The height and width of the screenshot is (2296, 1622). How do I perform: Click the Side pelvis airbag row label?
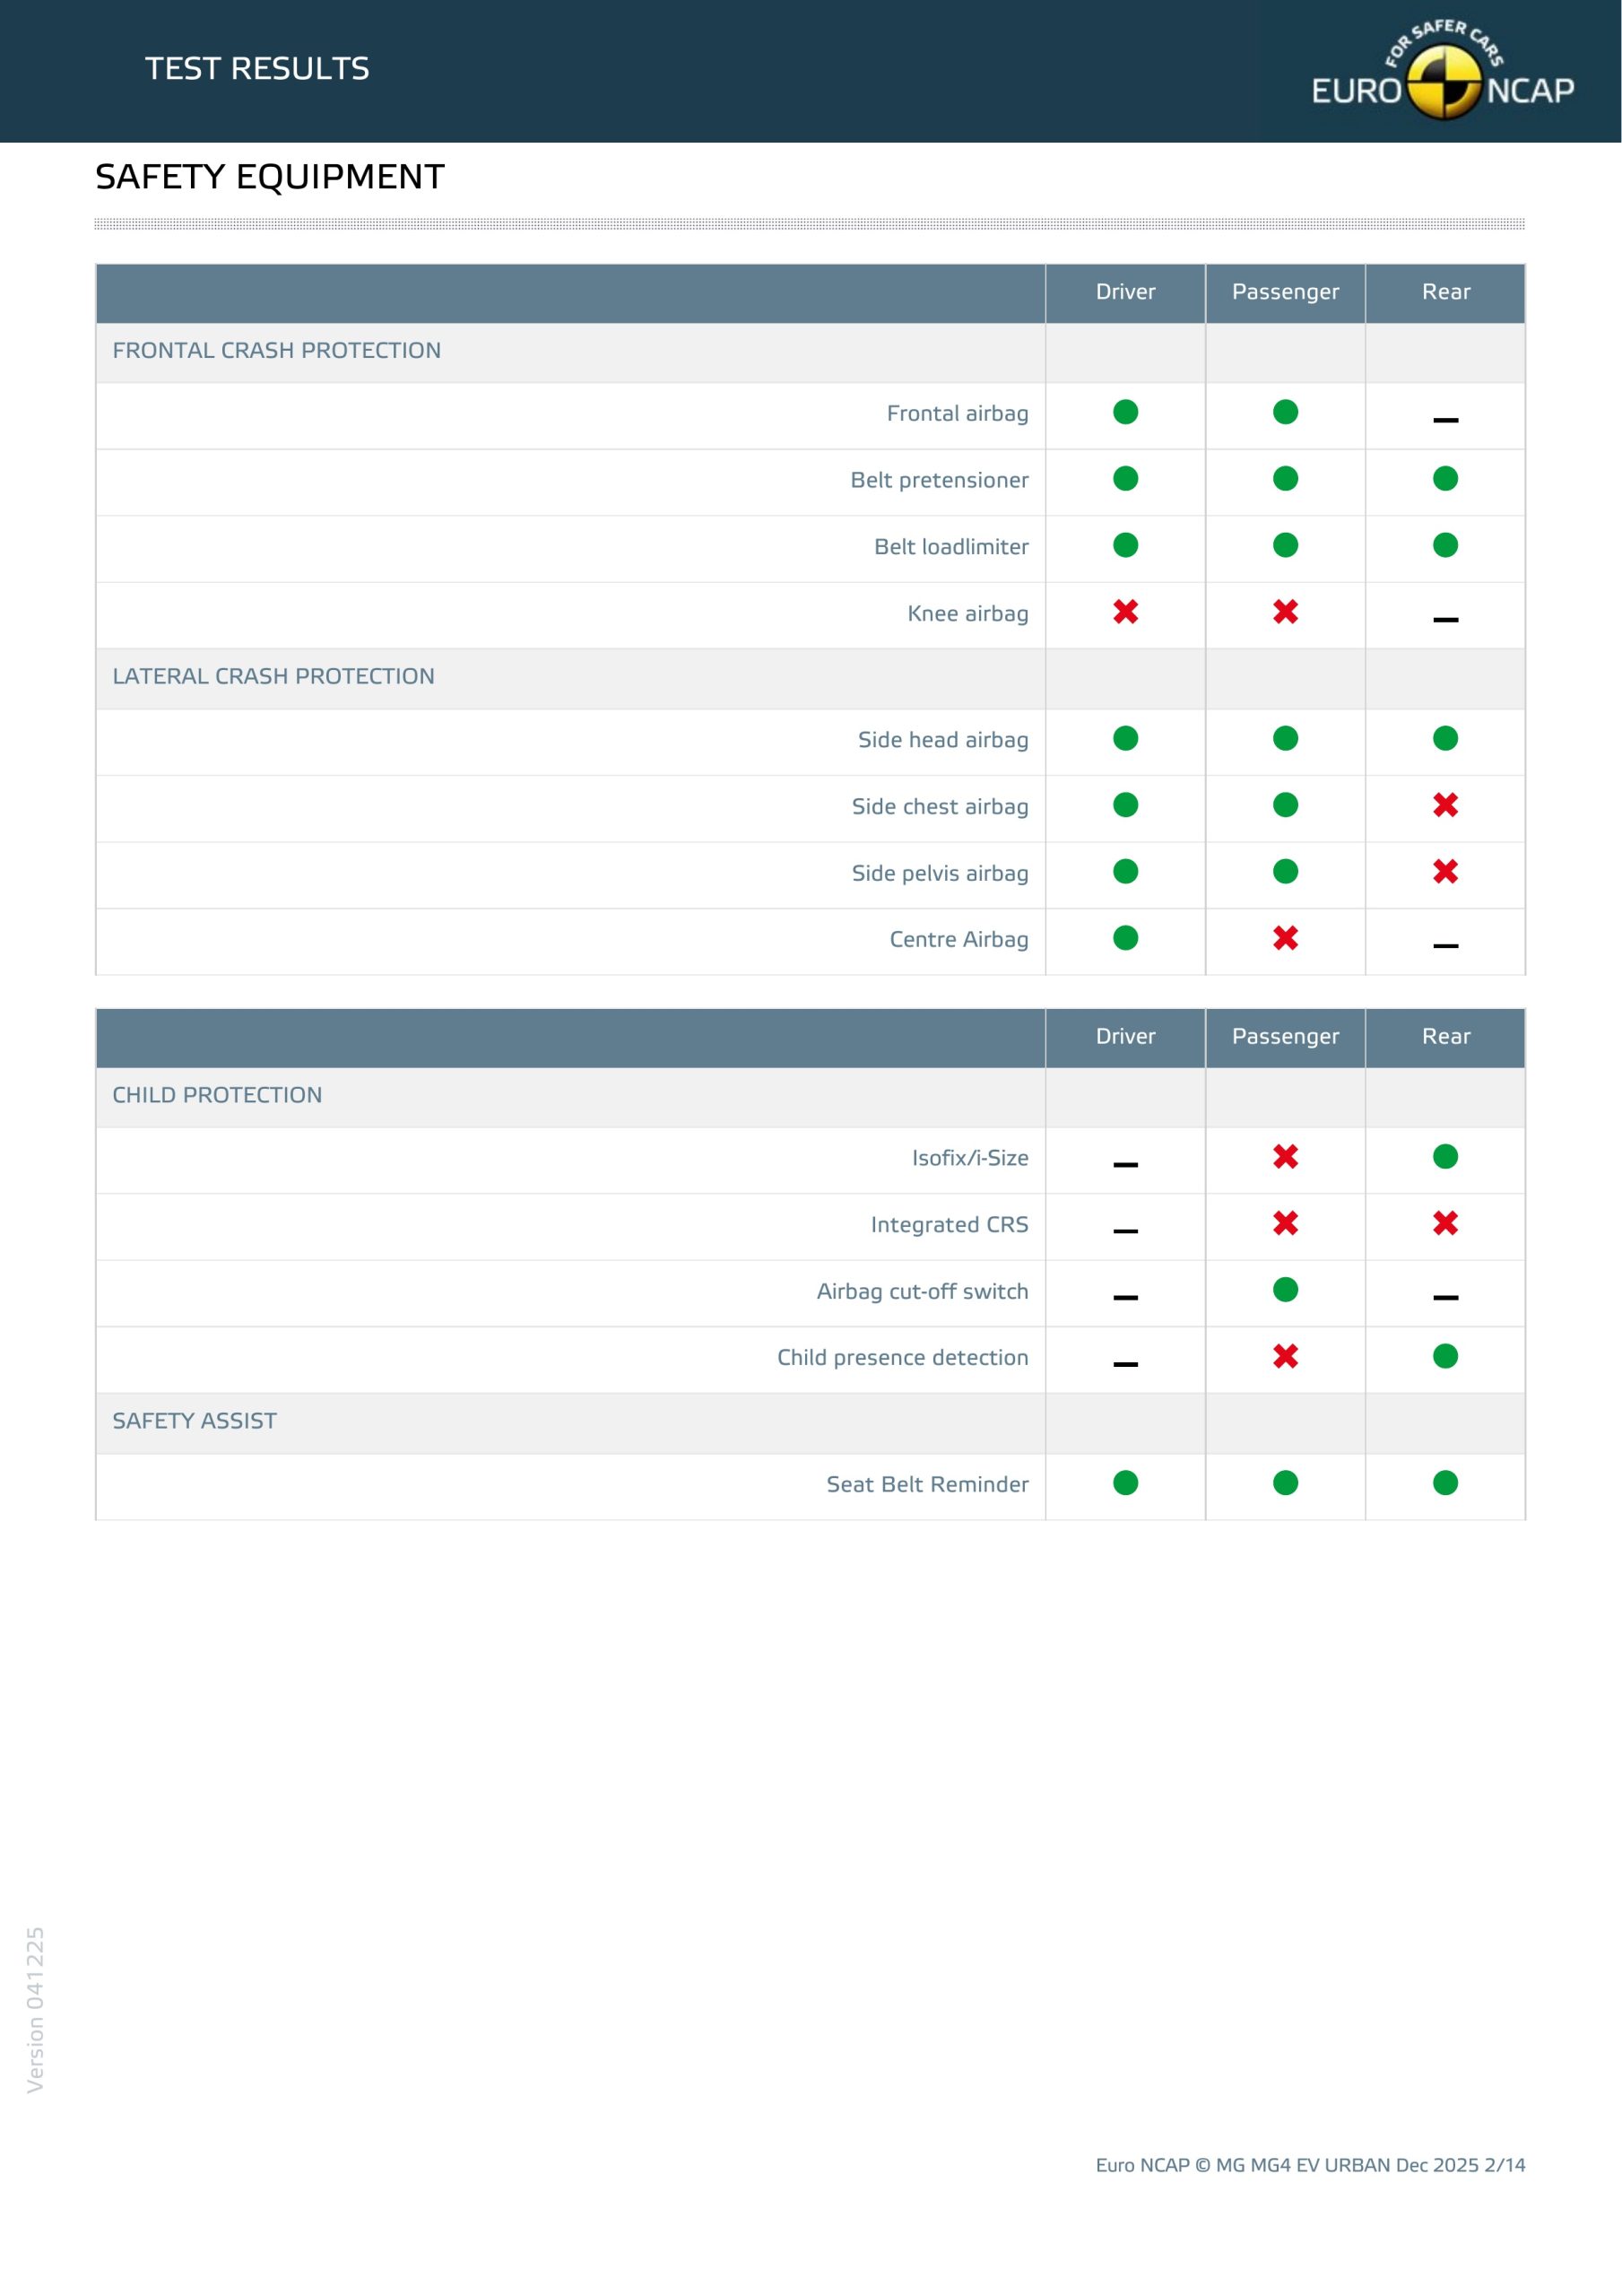[x=939, y=873]
